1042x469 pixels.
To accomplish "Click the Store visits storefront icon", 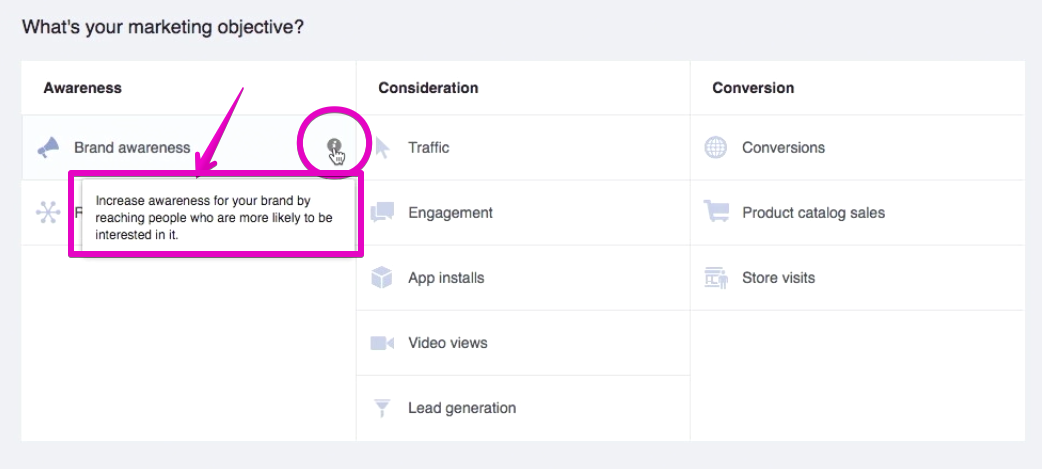I will click(x=716, y=278).
